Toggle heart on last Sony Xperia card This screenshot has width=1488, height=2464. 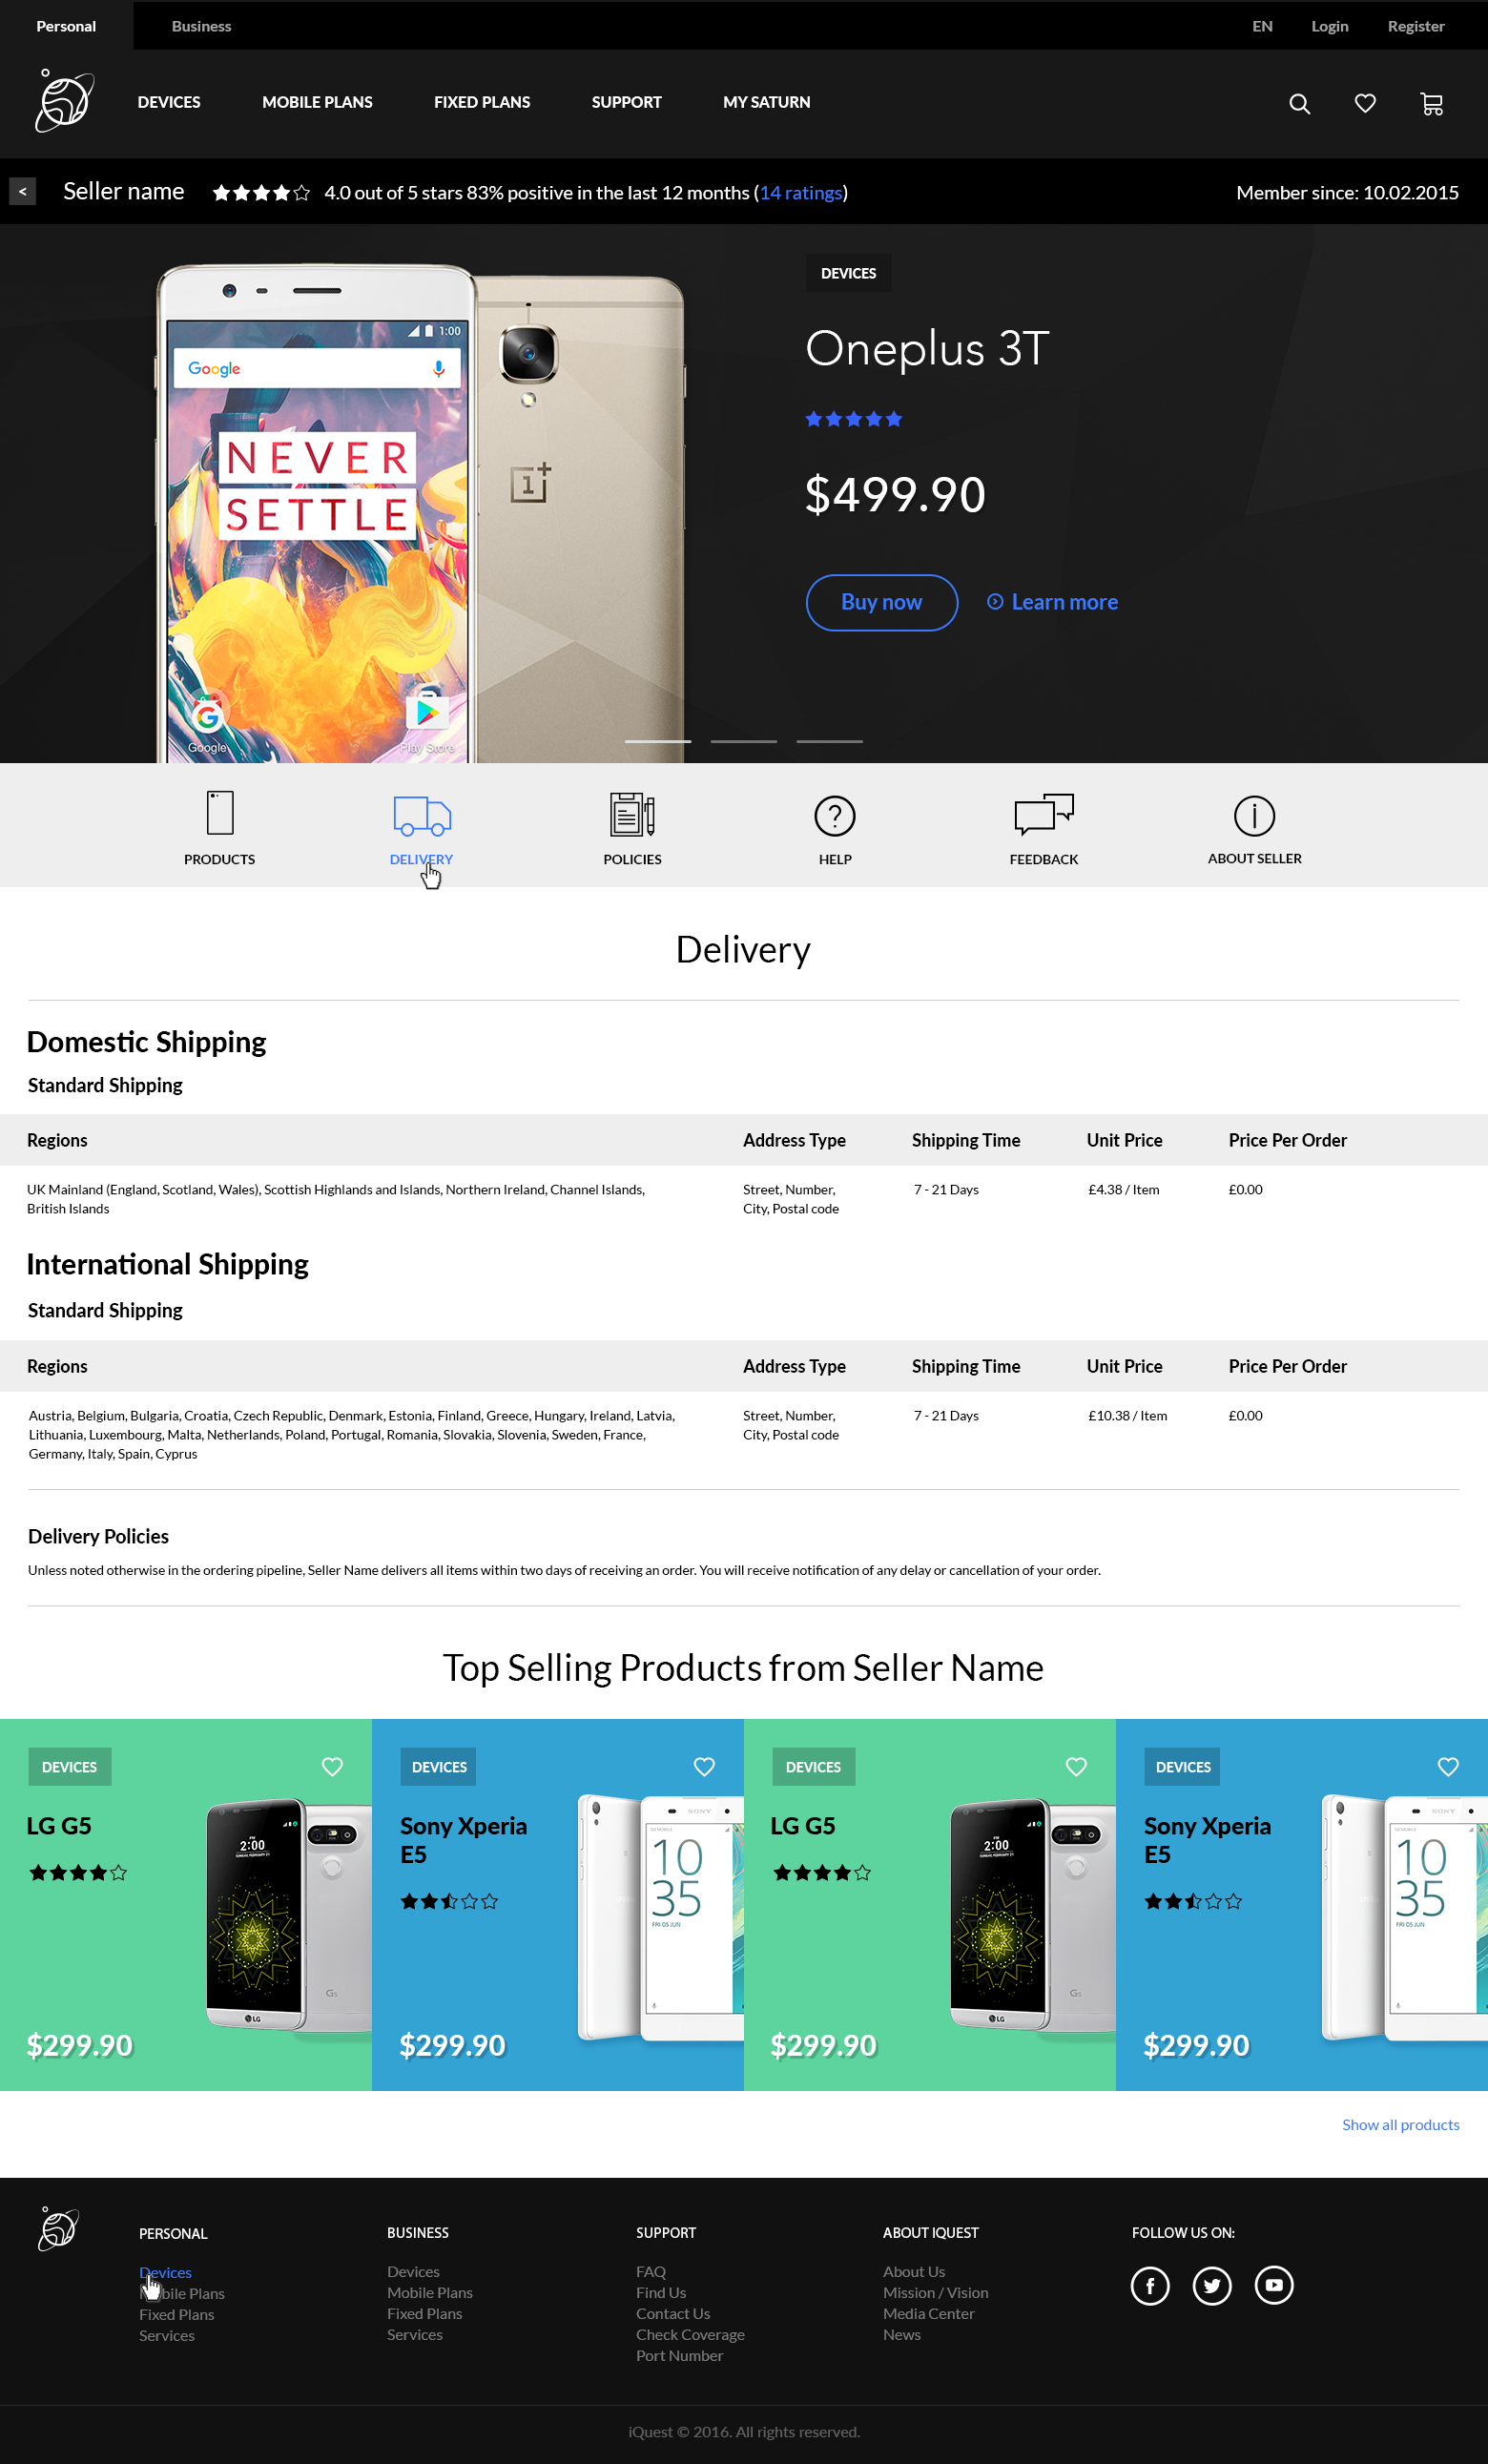tap(1447, 1766)
